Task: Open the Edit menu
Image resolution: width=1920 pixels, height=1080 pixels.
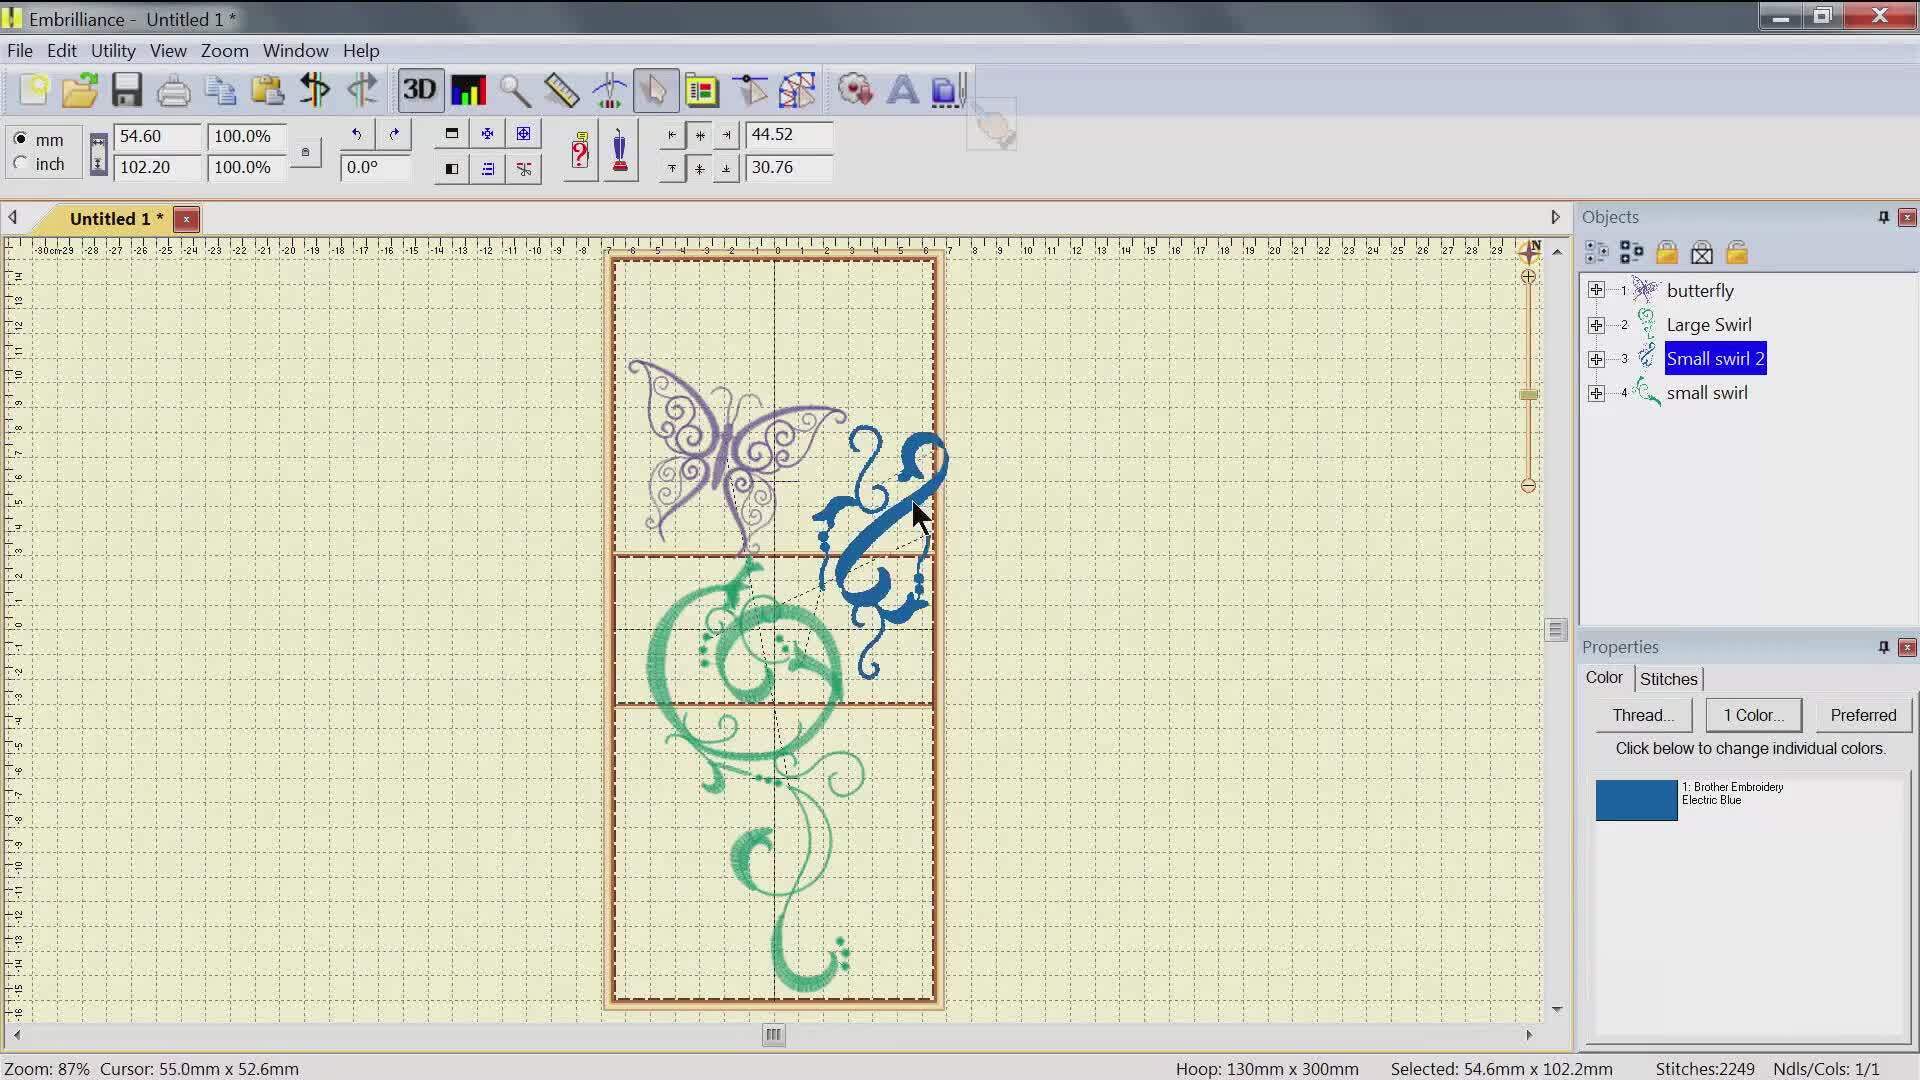Action: (61, 50)
